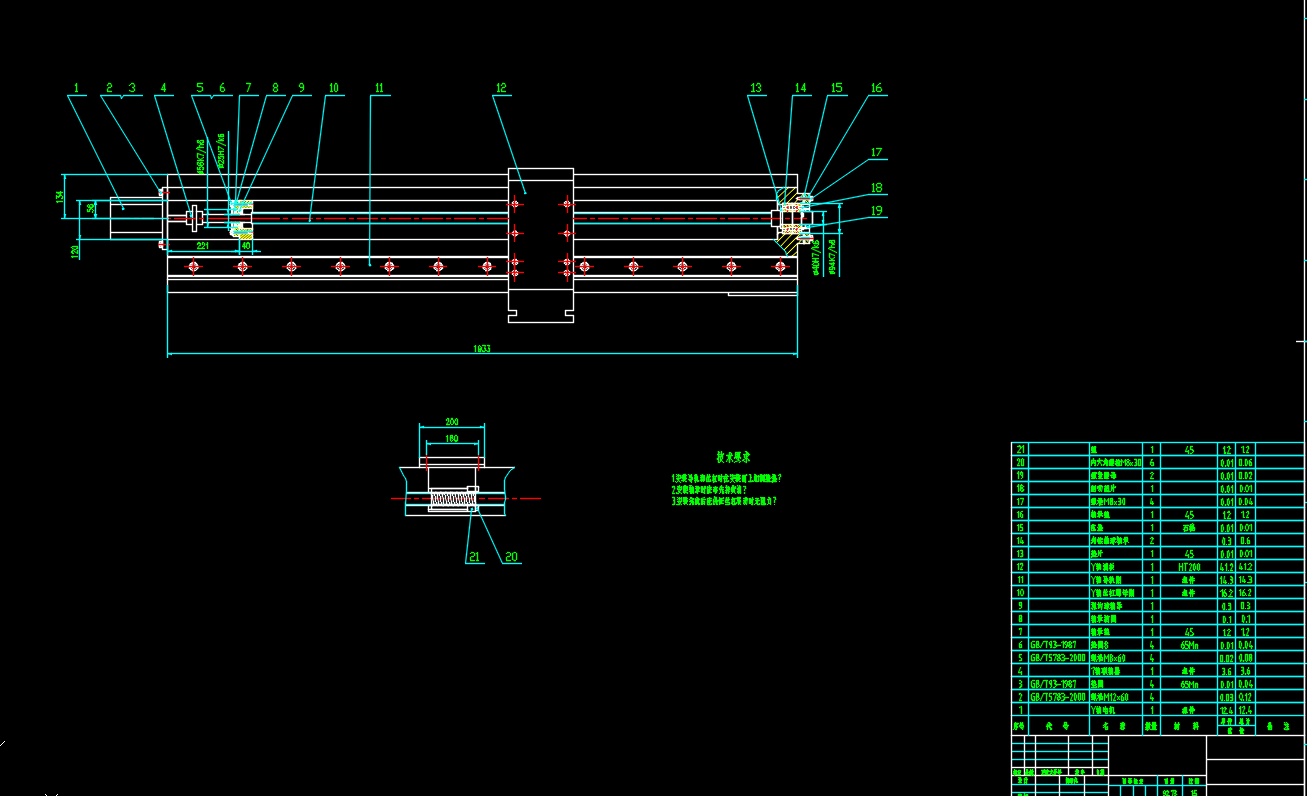Select part callout number 10

[x=333, y=88]
